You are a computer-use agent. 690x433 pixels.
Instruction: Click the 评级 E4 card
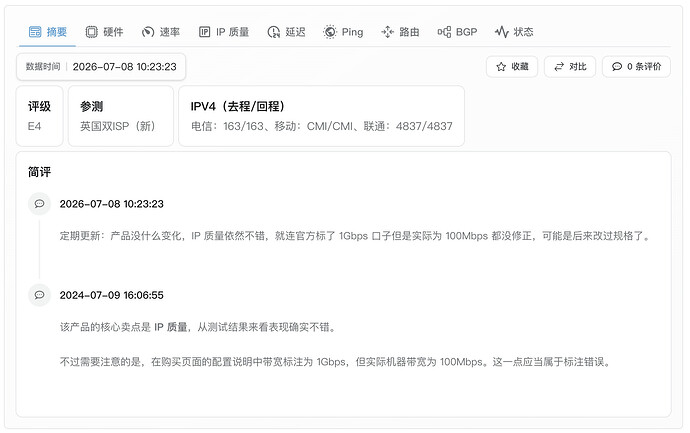(40, 116)
